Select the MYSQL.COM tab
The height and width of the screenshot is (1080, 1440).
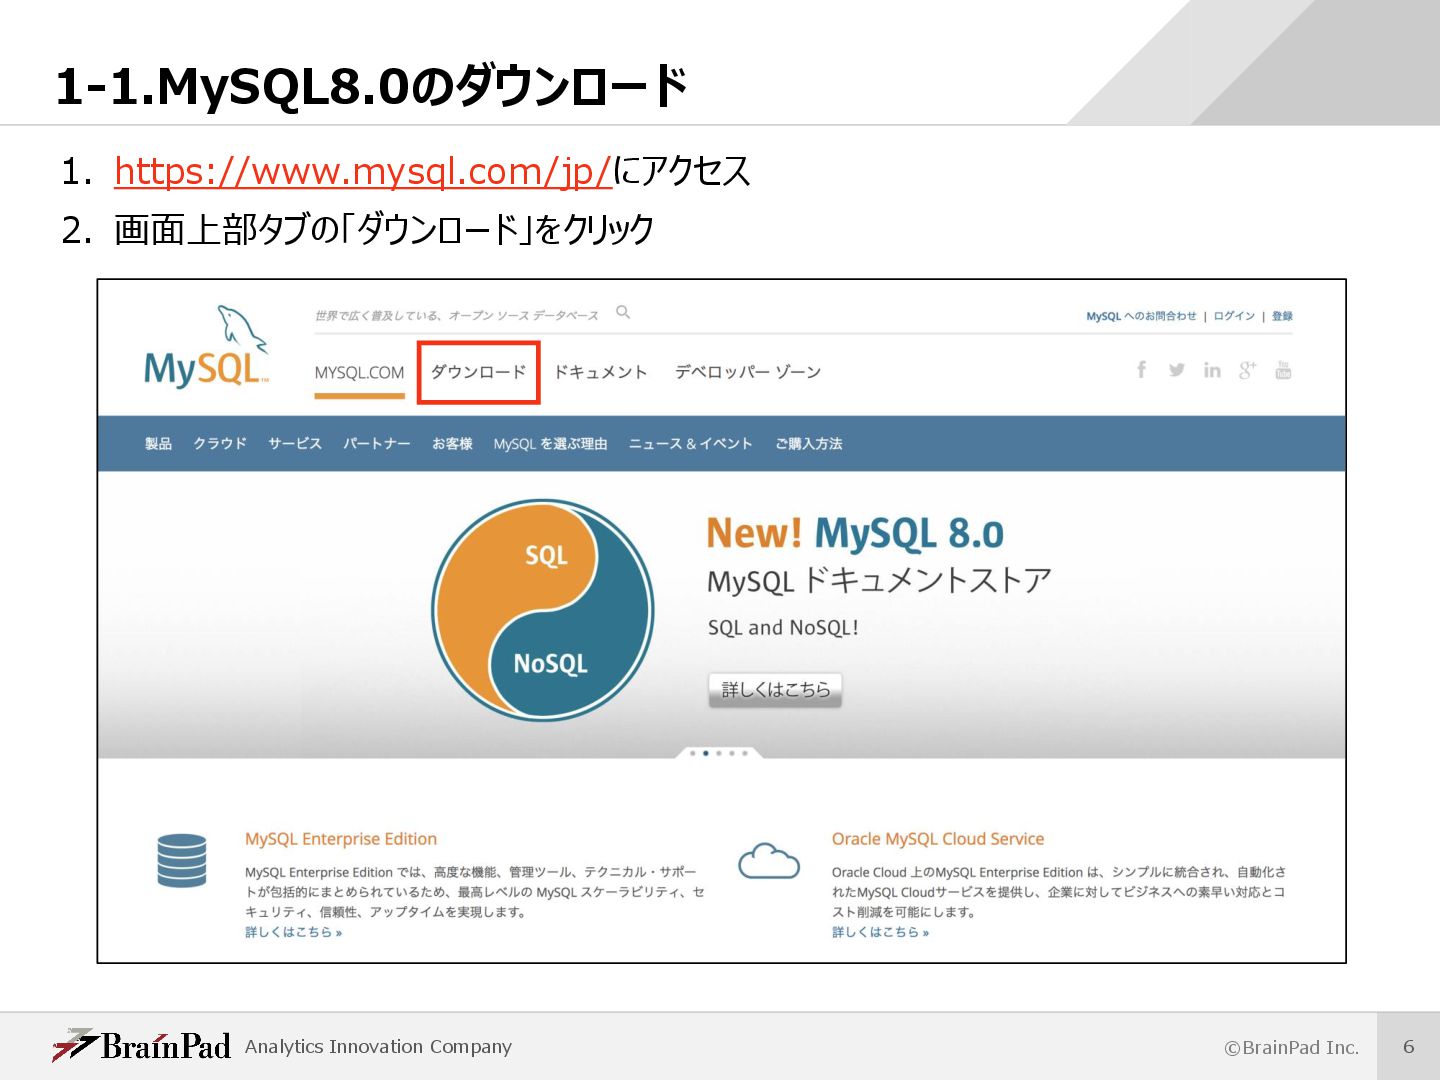pyautogui.click(x=359, y=373)
